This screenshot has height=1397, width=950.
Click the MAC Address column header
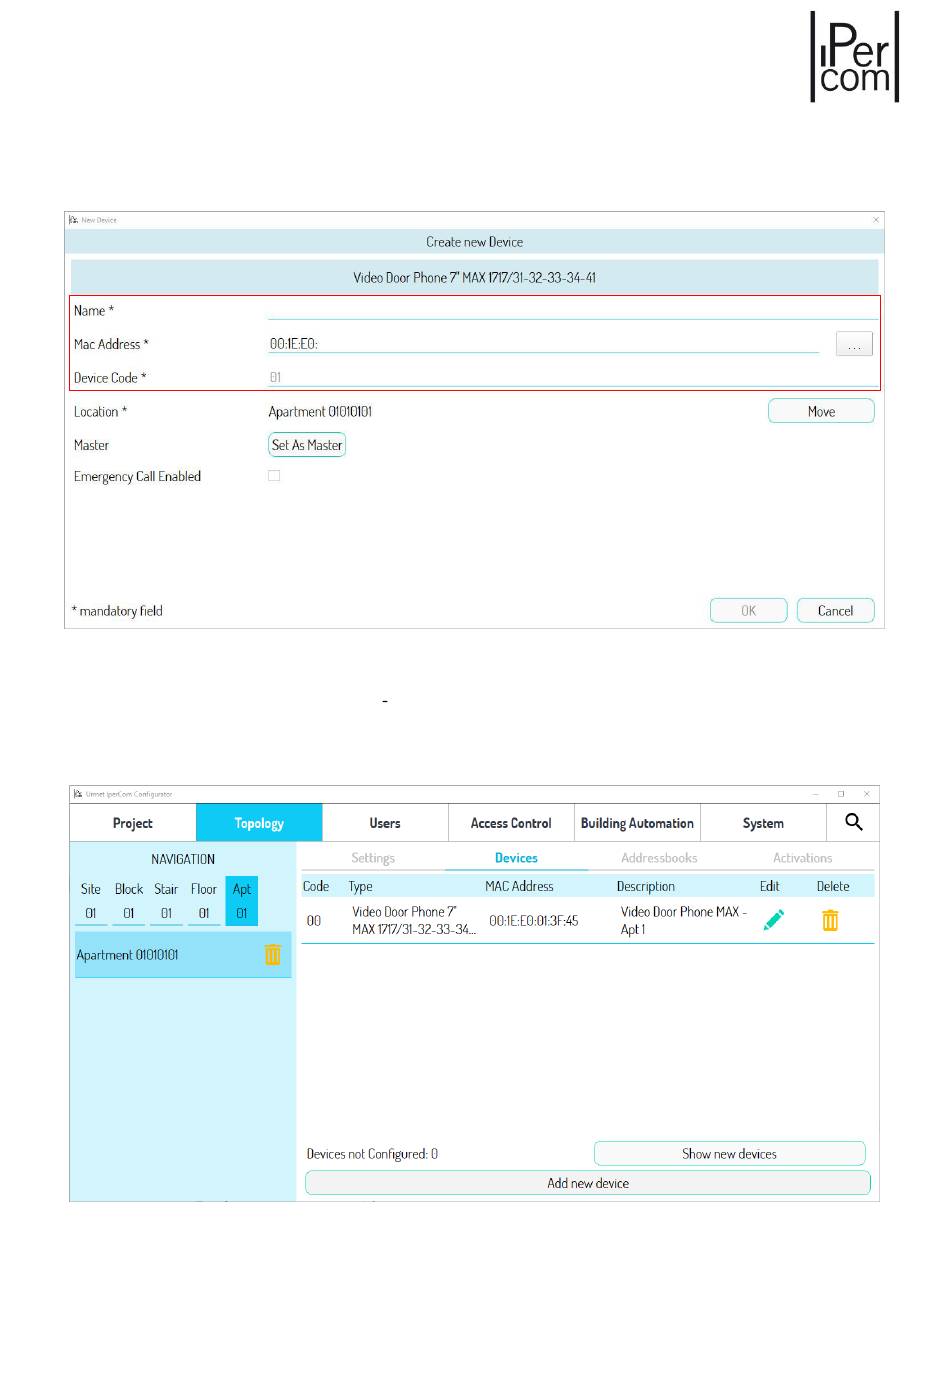coord(519,886)
